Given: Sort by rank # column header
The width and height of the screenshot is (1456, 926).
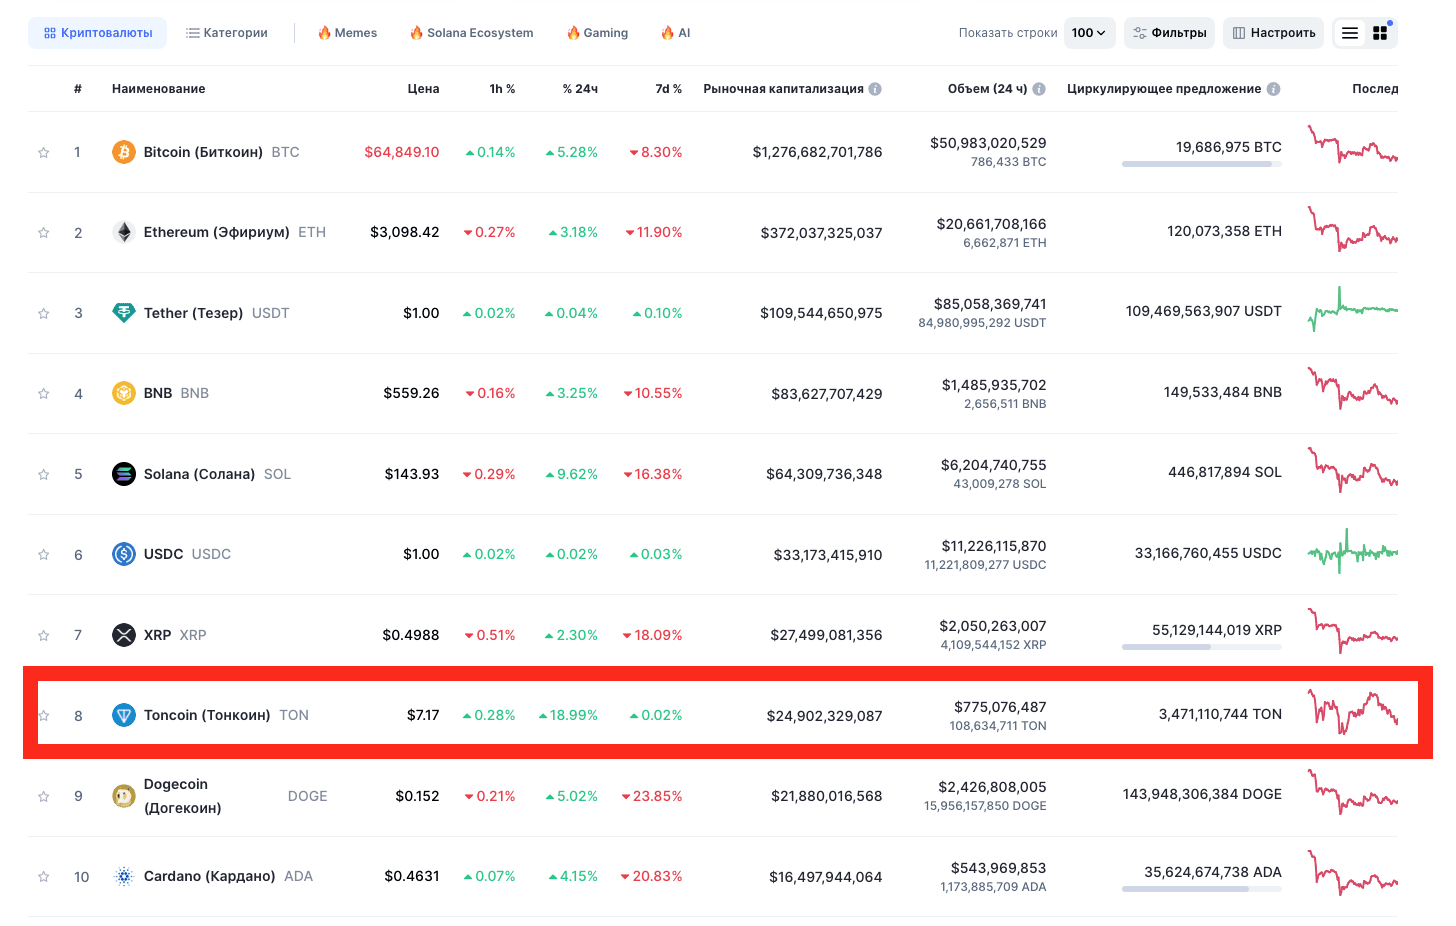Looking at the screenshot, I should (x=78, y=89).
